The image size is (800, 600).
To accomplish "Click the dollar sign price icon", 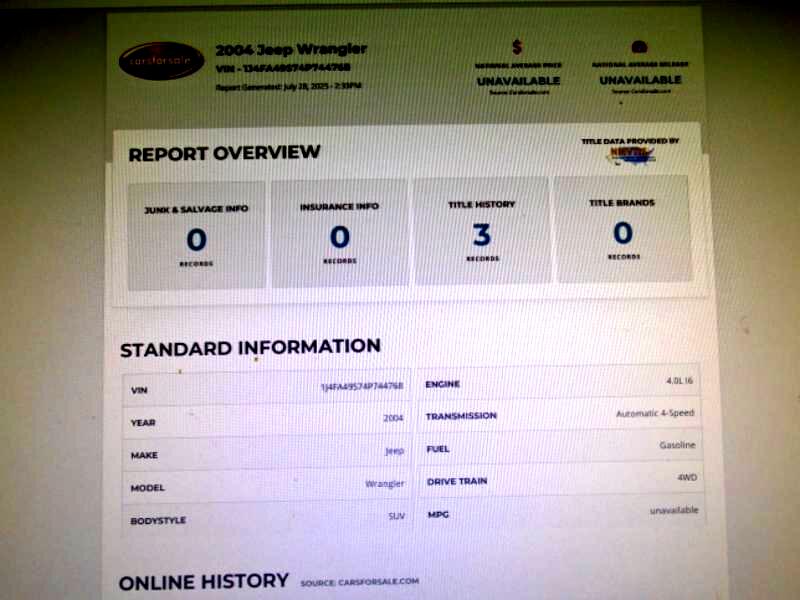I will click(x=517, y=47).
